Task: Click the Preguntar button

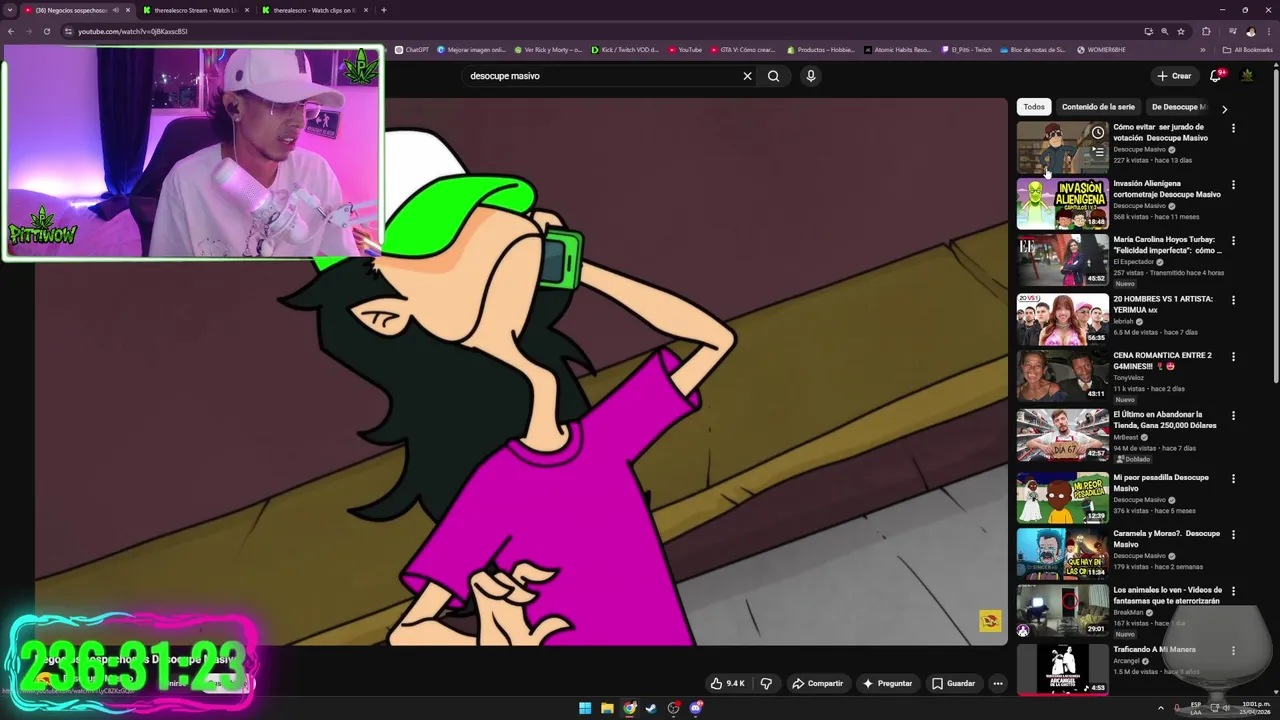Action: coord(887,684)
